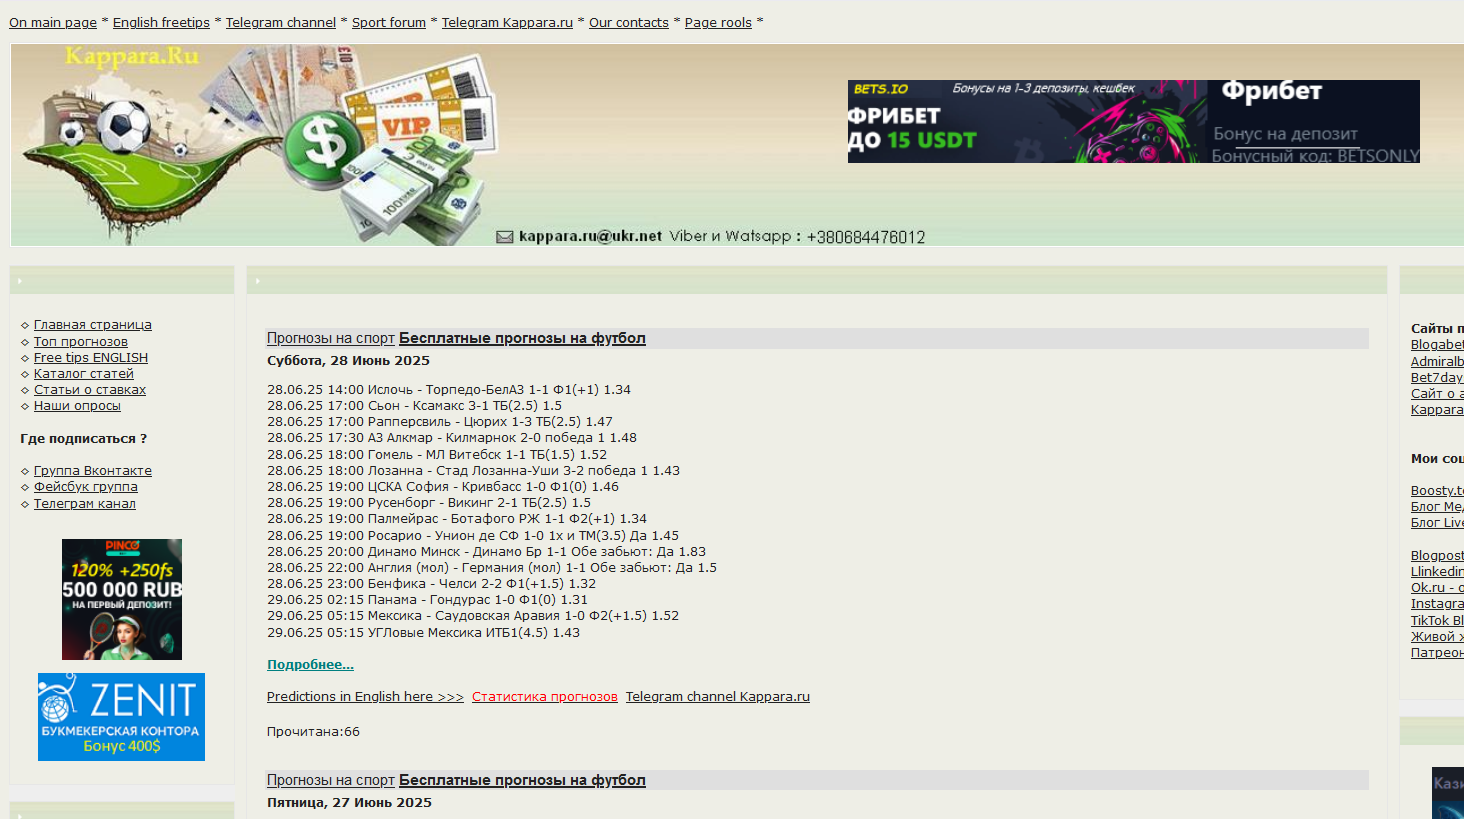Screen dimensions: 1464x819
Task: Open the Zenit bookmaker banner
Action: tap(121, 716)
